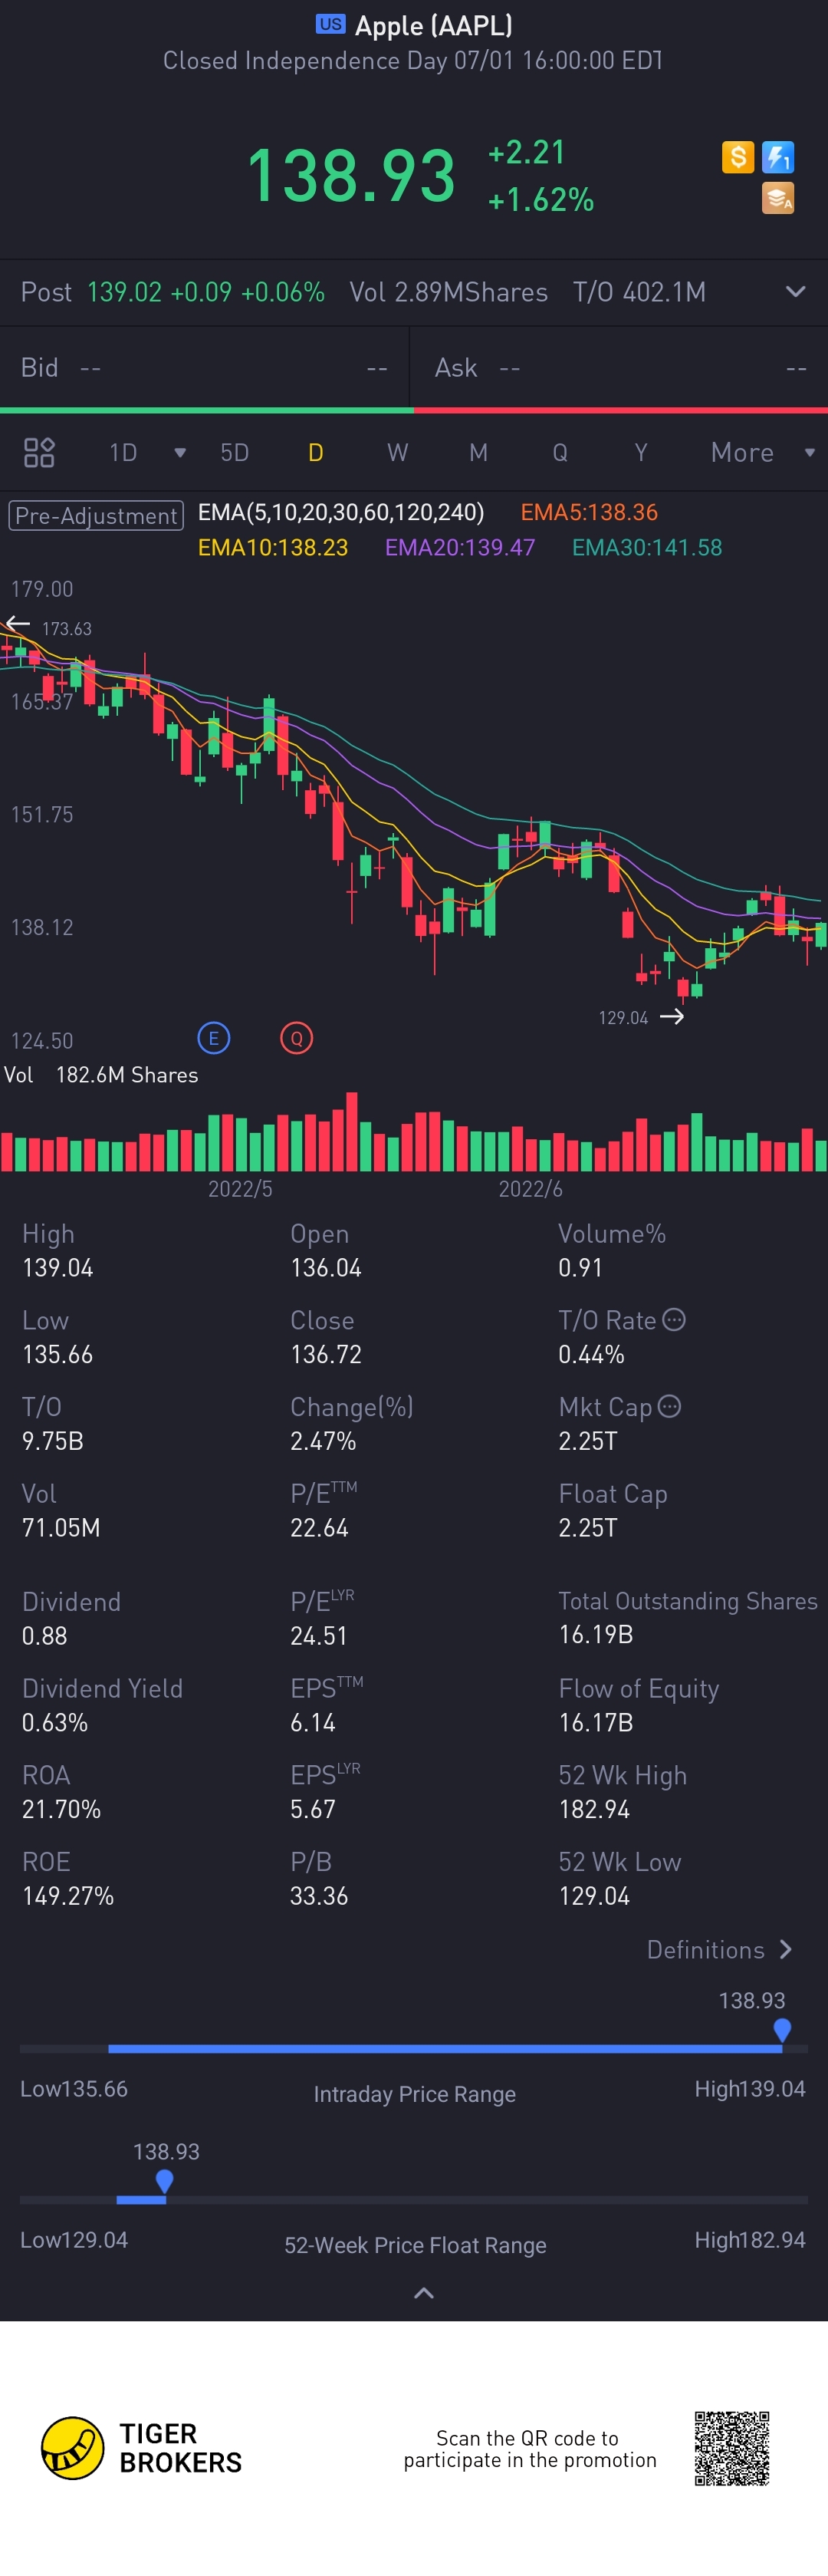Switch to the 5D chart tab

[x=234, y=453]
